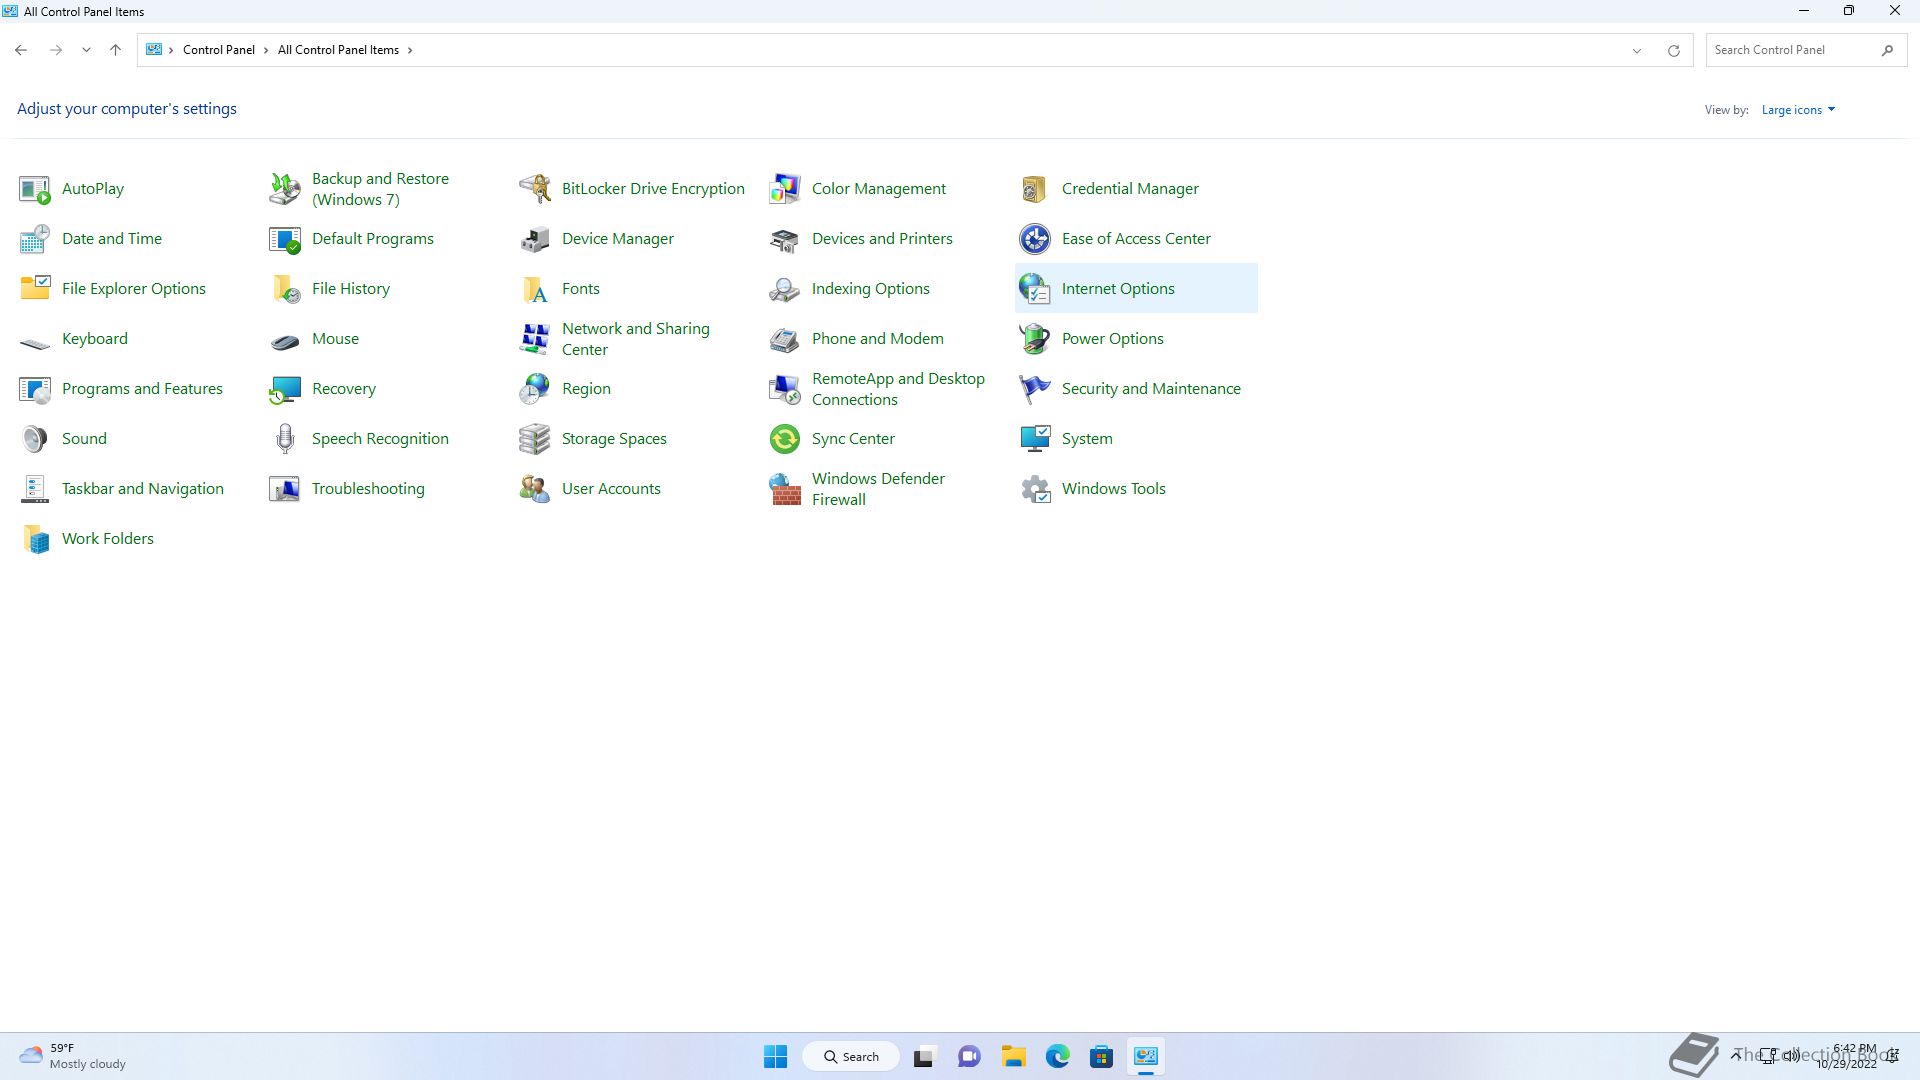The width and height of the screenshot is (1920, 1080).
Task: Click Windows Defender Firewall link
Action: click(x=878, y=489)
